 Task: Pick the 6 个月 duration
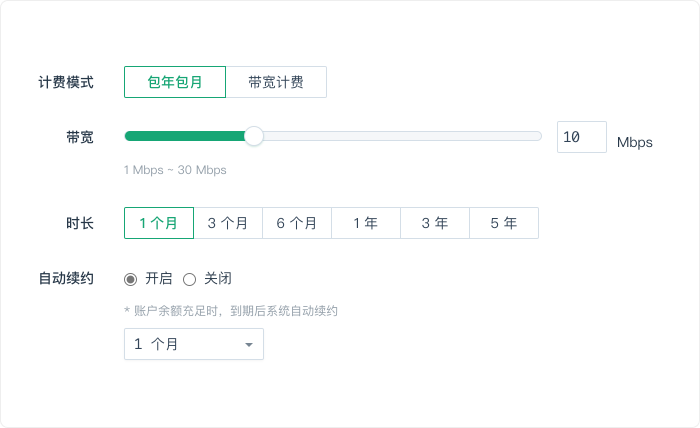coord(297,223)
